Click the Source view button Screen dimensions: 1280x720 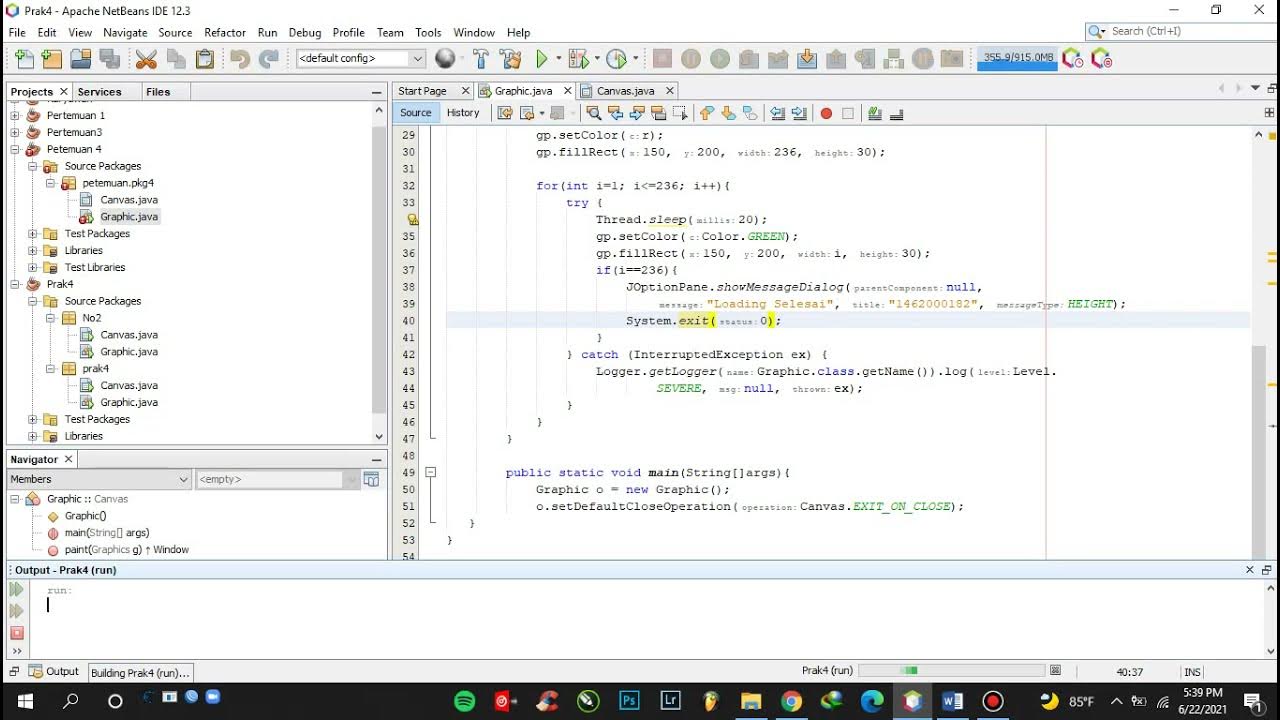click(x=416, y=113)
